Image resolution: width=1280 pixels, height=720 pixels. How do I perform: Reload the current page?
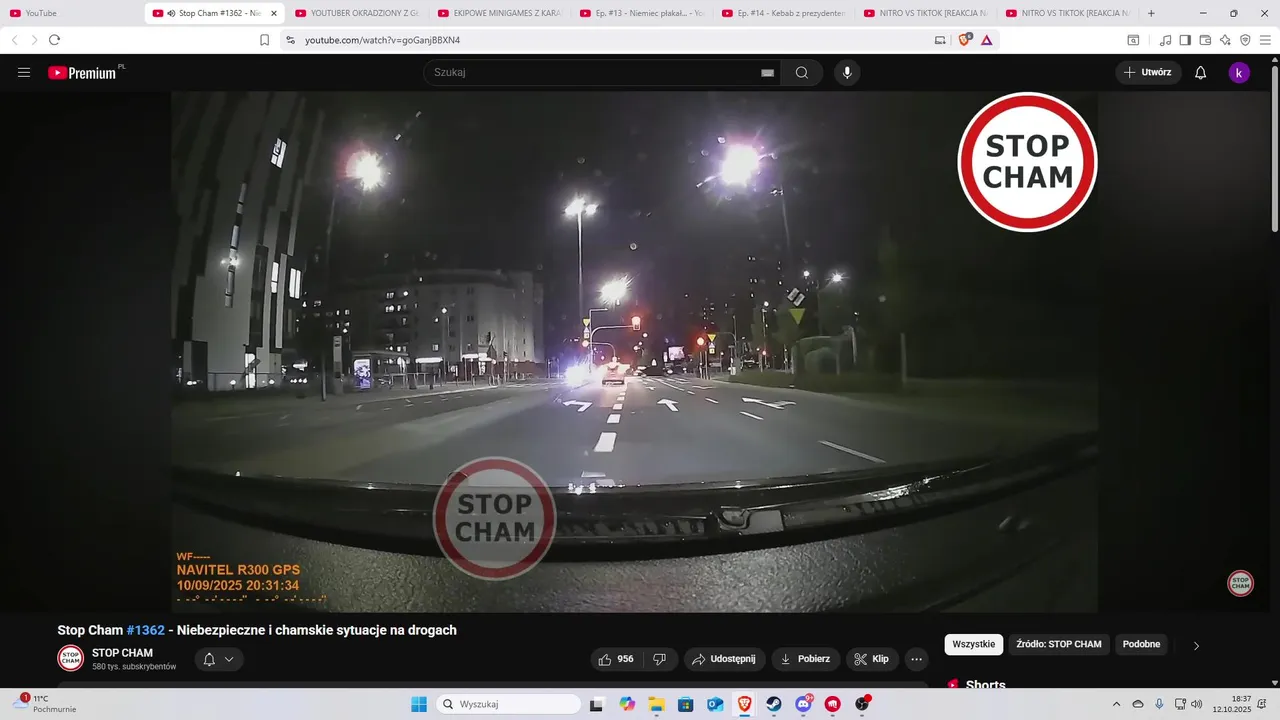54,40
